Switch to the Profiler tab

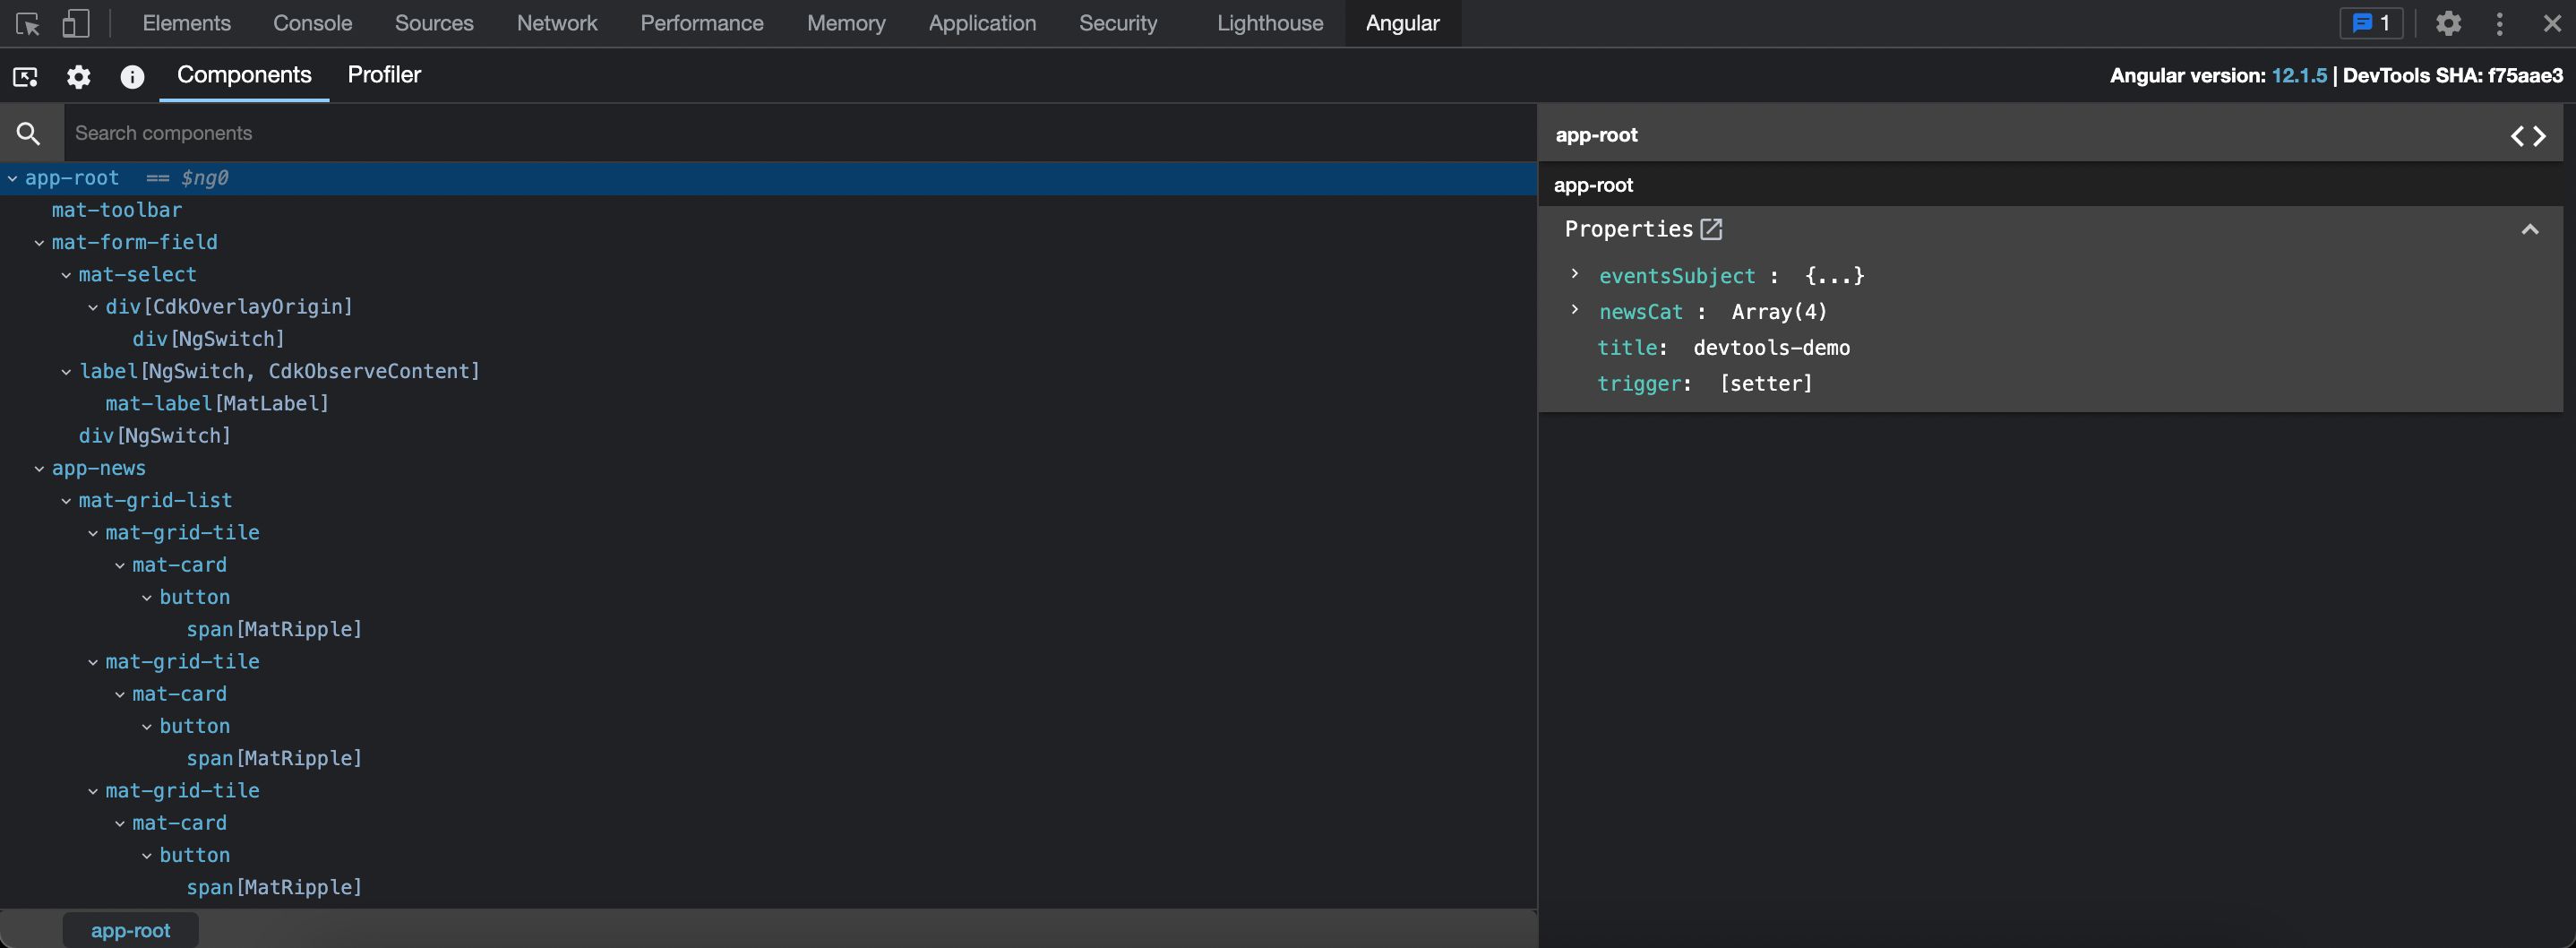(384, 75)
